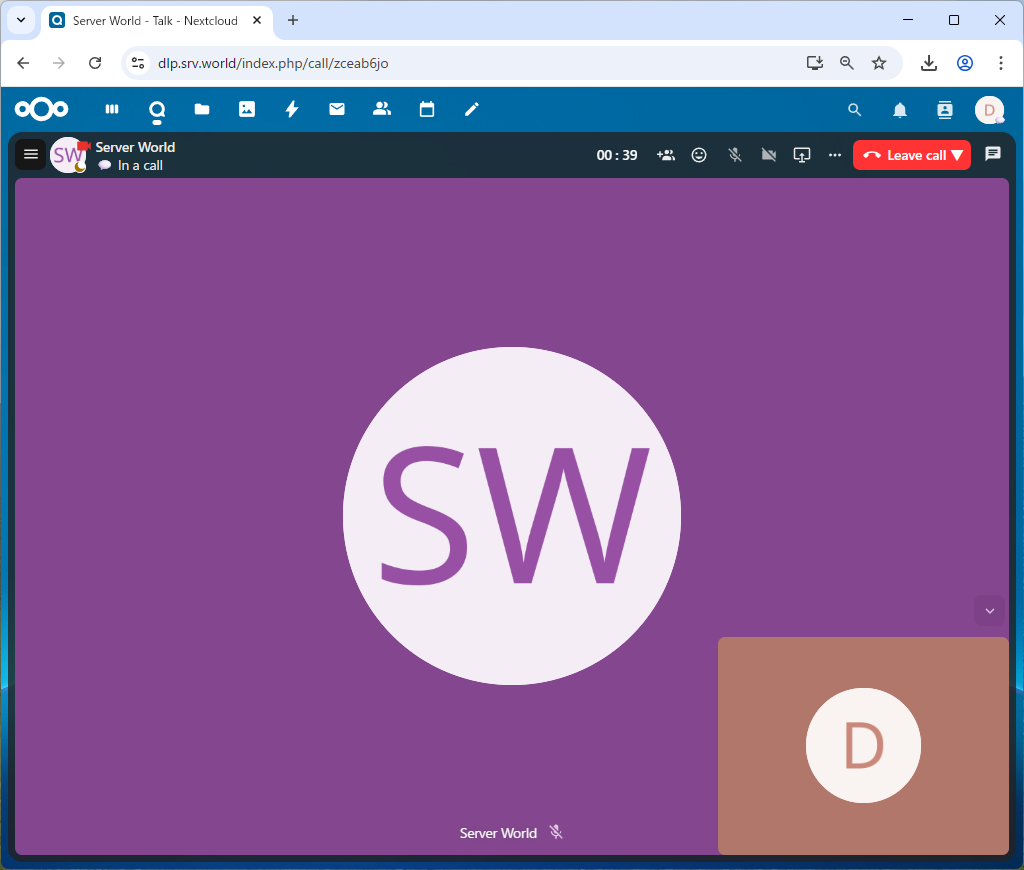Open the chat sidebar

pos(993,154)
